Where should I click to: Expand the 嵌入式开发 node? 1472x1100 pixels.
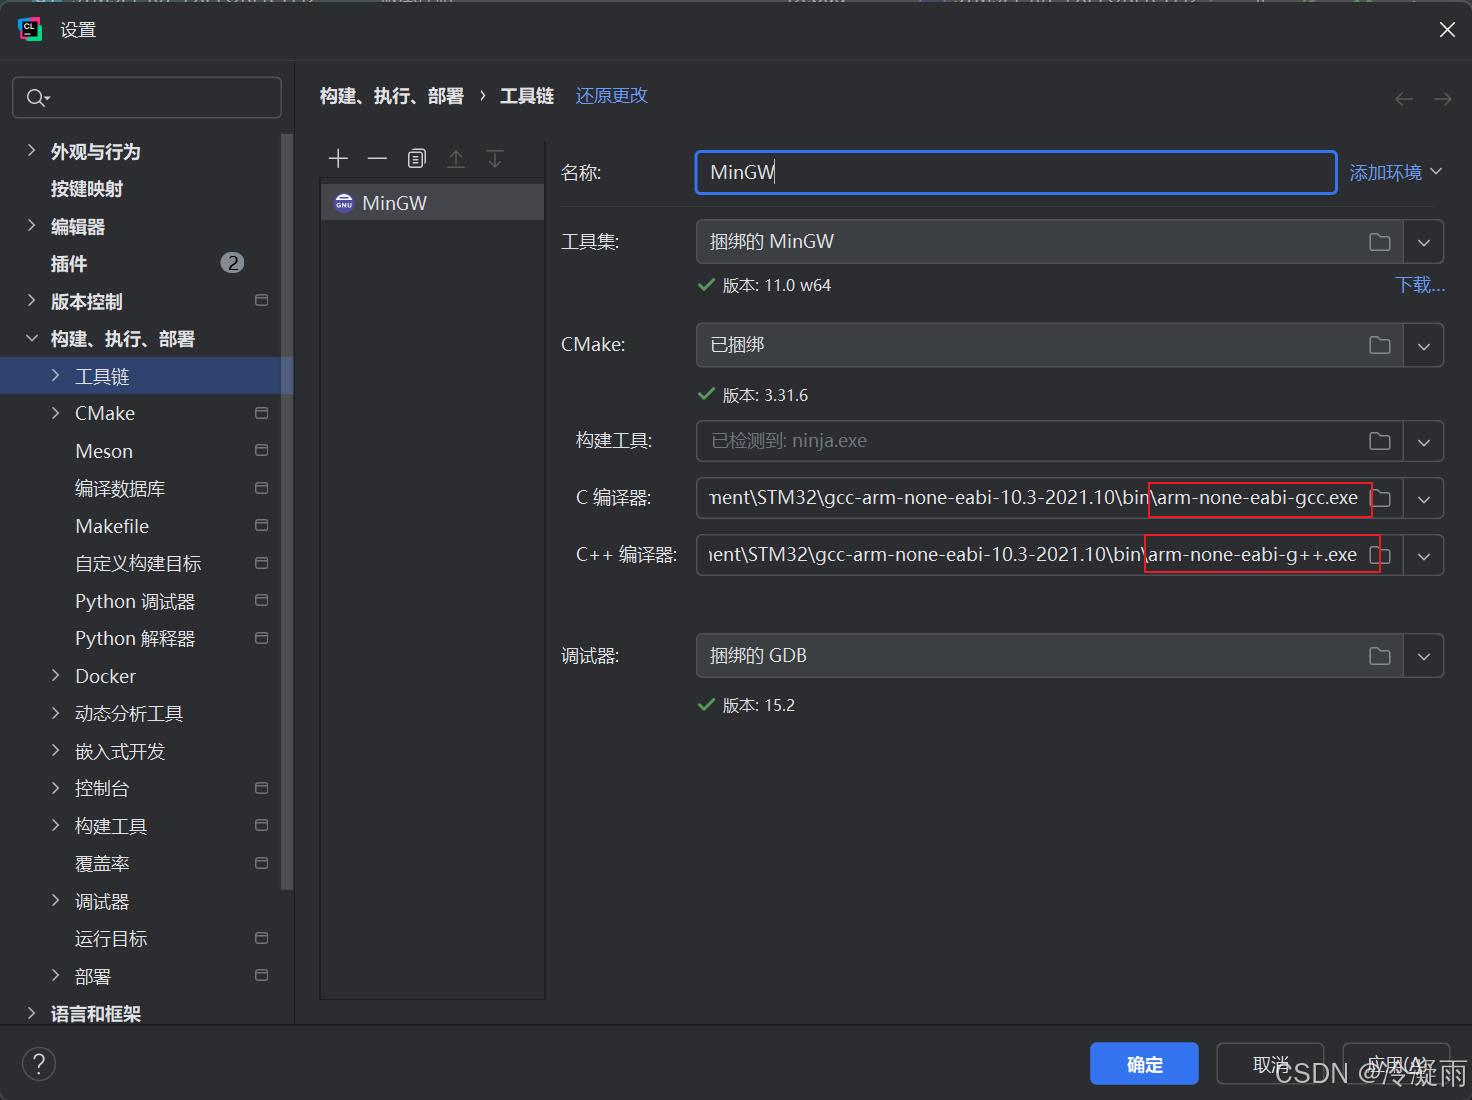55,751
